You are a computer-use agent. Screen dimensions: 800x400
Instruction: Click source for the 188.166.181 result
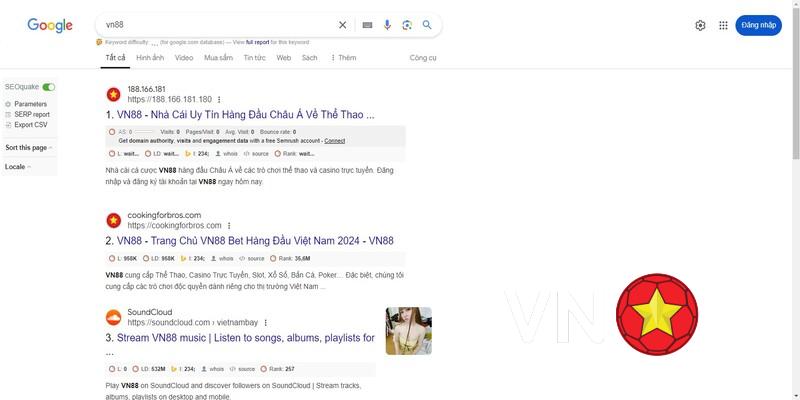click(x=256, y=154)
